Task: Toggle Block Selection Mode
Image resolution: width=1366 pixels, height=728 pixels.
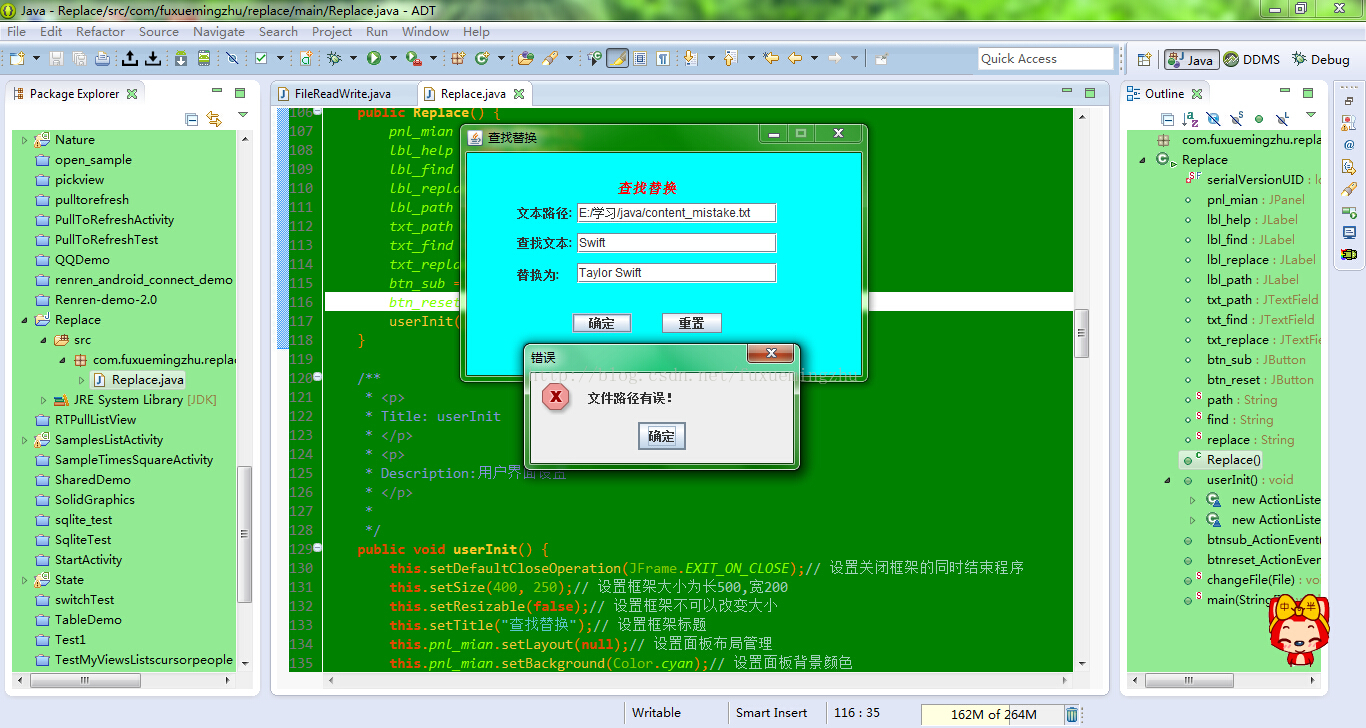Action: click(640, 58)
